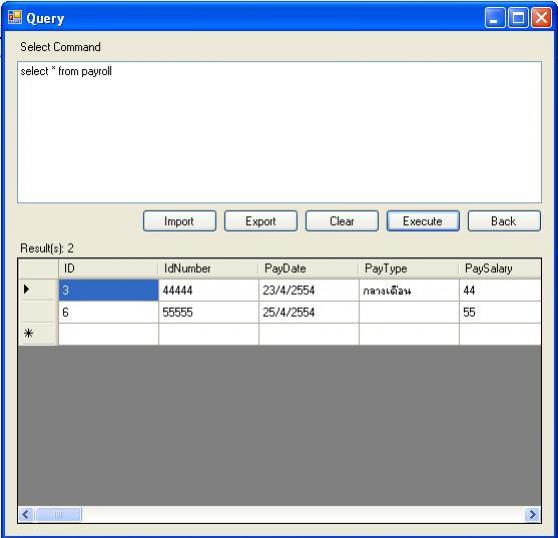Click the Query app icon in title bar

coord(15,17)
